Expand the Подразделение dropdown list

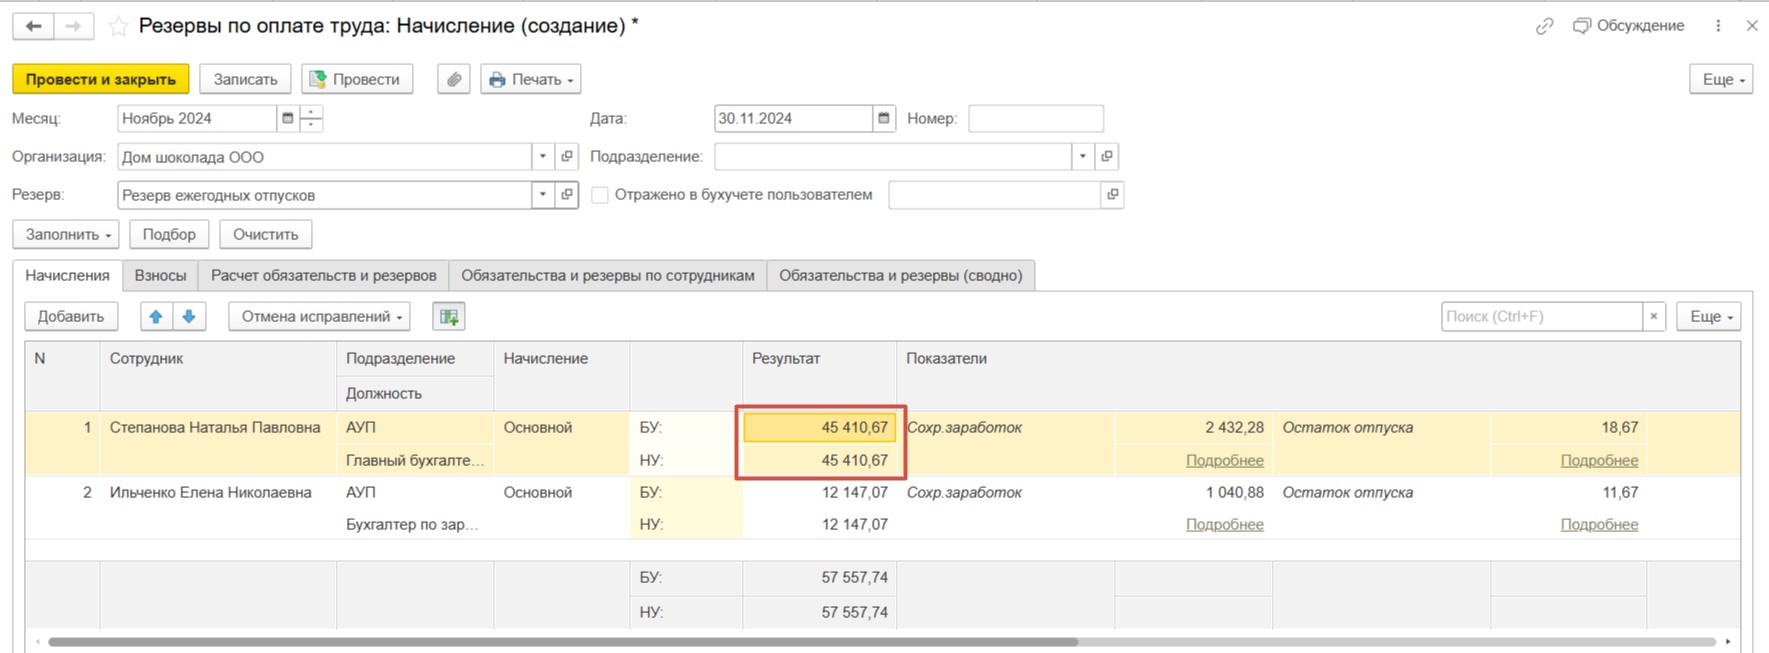[x=1083, y=157]
